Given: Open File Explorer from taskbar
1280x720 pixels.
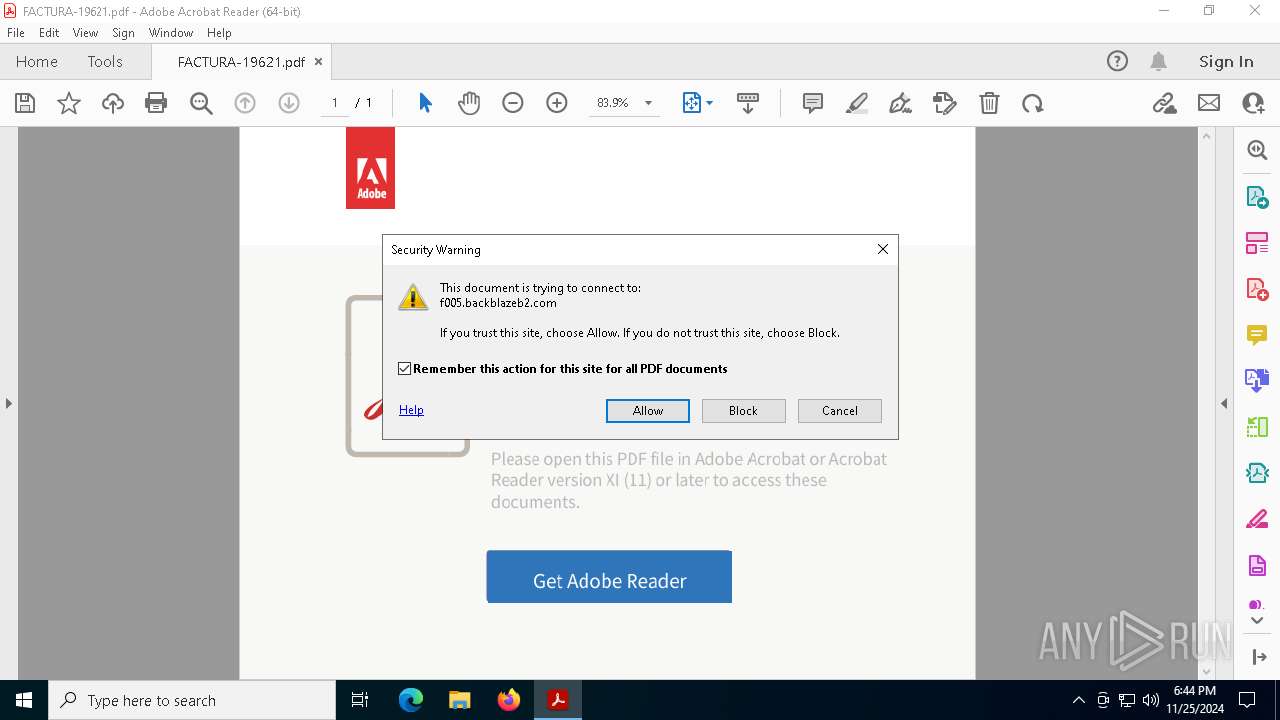Looking at the screenshot, I should 460,700.
